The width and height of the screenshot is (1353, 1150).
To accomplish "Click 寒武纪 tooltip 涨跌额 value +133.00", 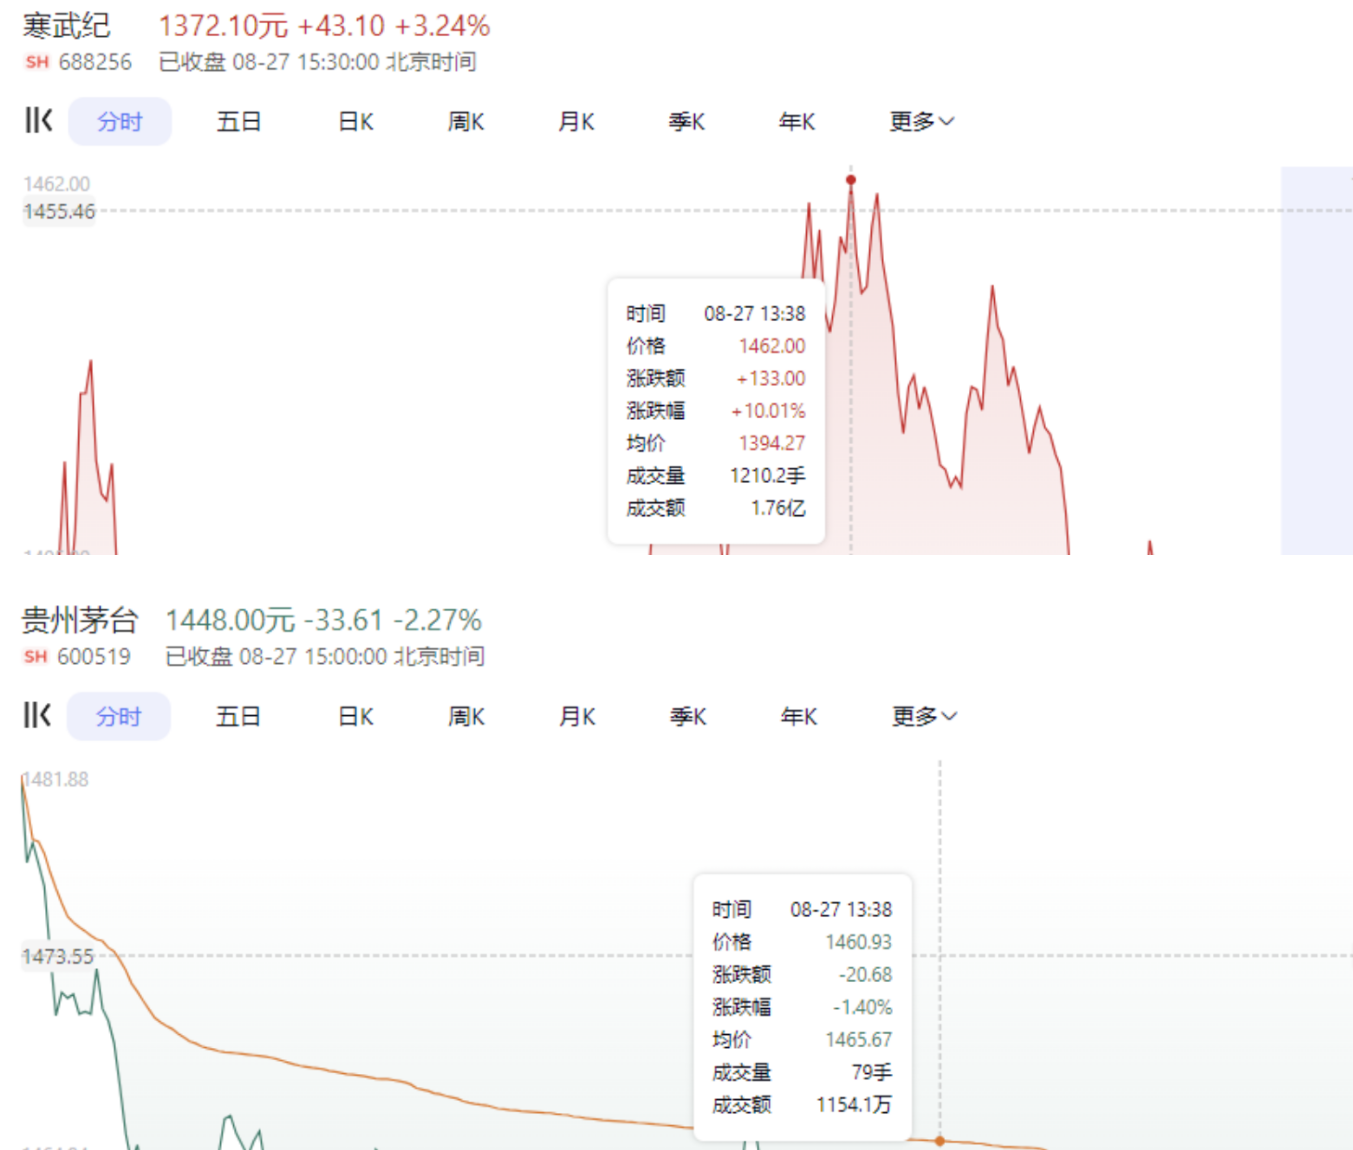I will pos(771,378).
